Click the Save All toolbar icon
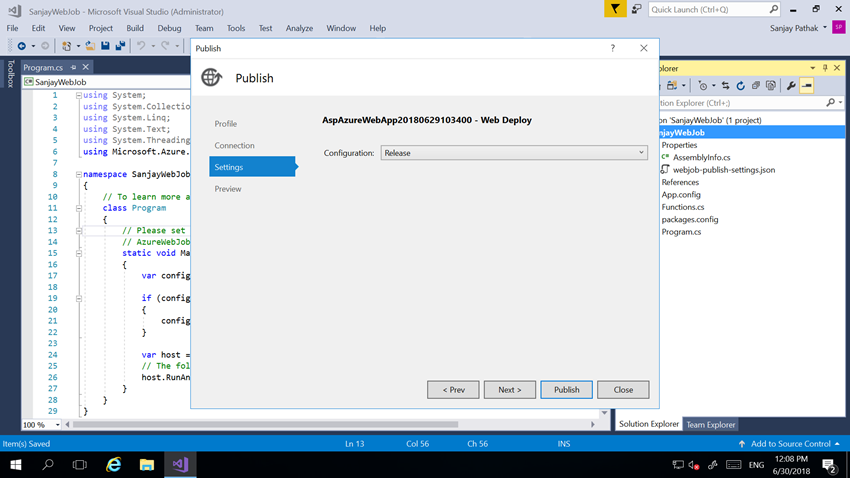 tap(120, 46)
